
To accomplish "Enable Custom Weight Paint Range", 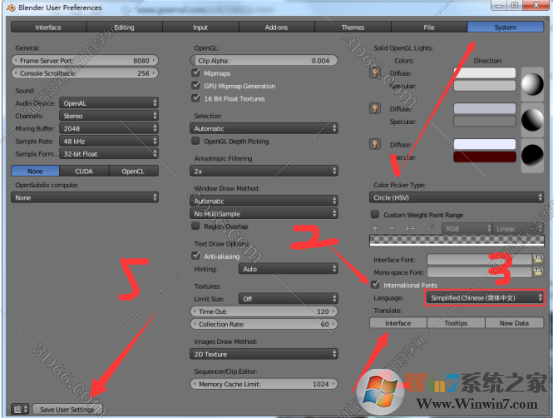I will [x=375, y=214].
